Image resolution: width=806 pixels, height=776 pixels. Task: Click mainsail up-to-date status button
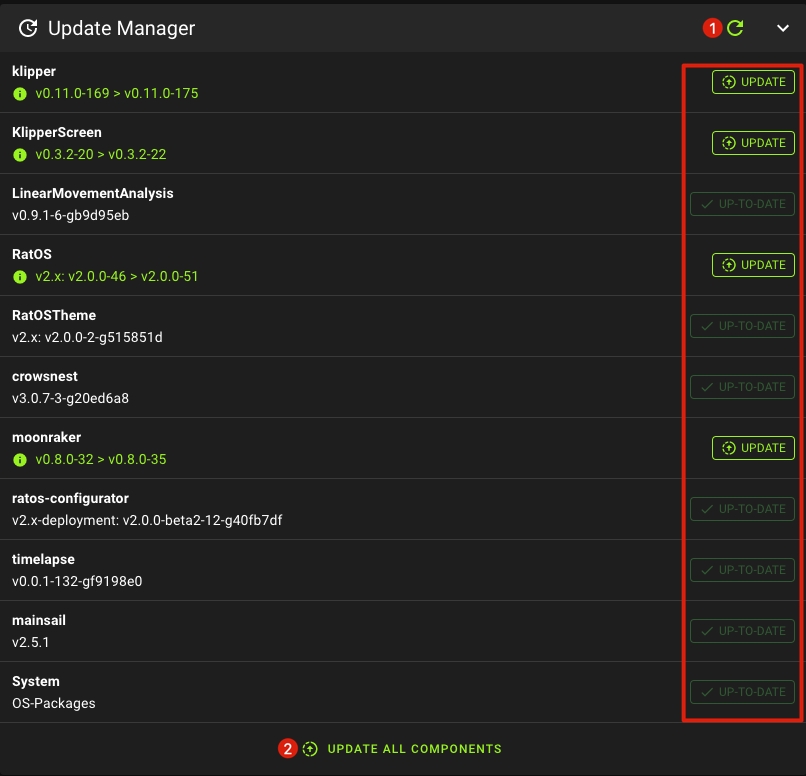point(742,631)
